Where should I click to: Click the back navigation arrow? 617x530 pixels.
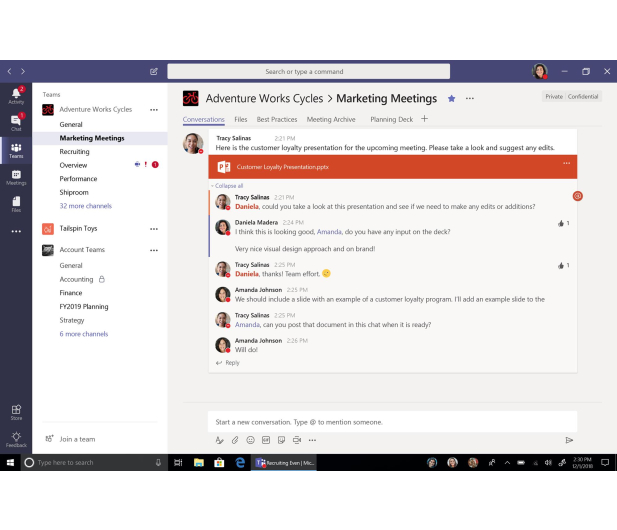point(9,71)
